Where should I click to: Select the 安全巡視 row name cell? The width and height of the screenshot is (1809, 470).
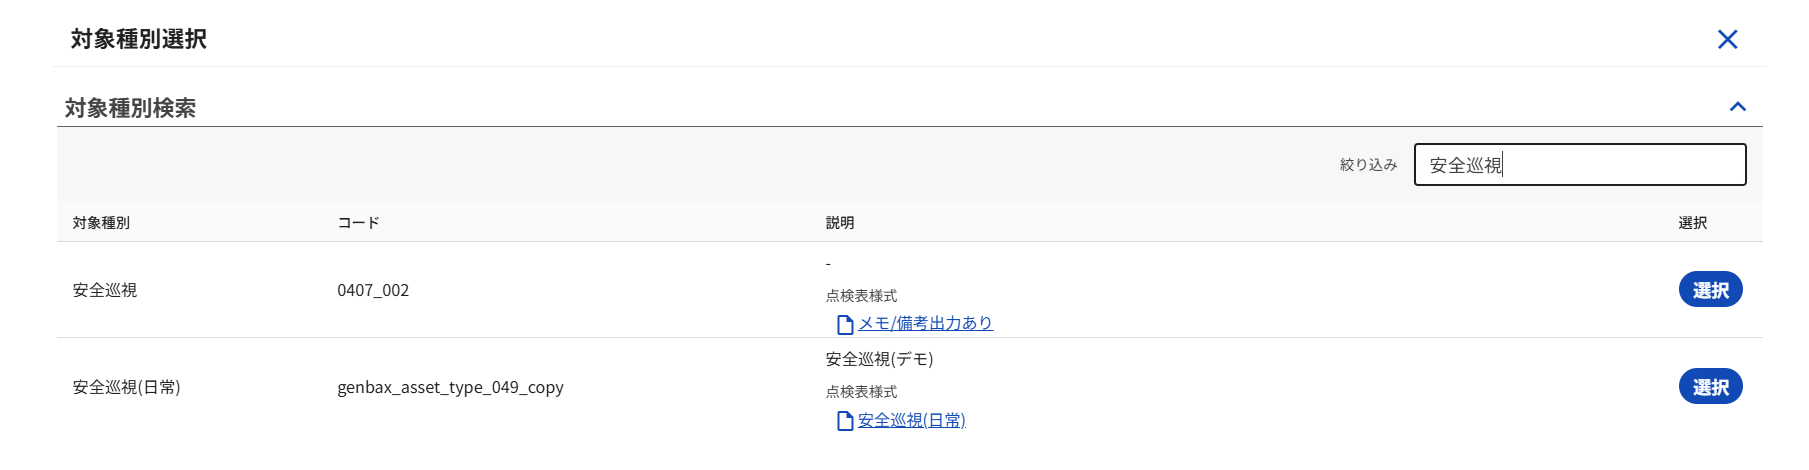tap(105, 290)
